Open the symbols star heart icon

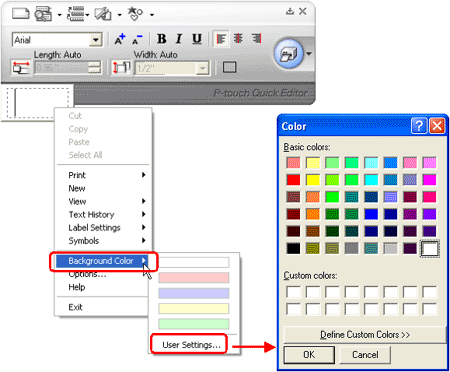(x=135, y=13)
